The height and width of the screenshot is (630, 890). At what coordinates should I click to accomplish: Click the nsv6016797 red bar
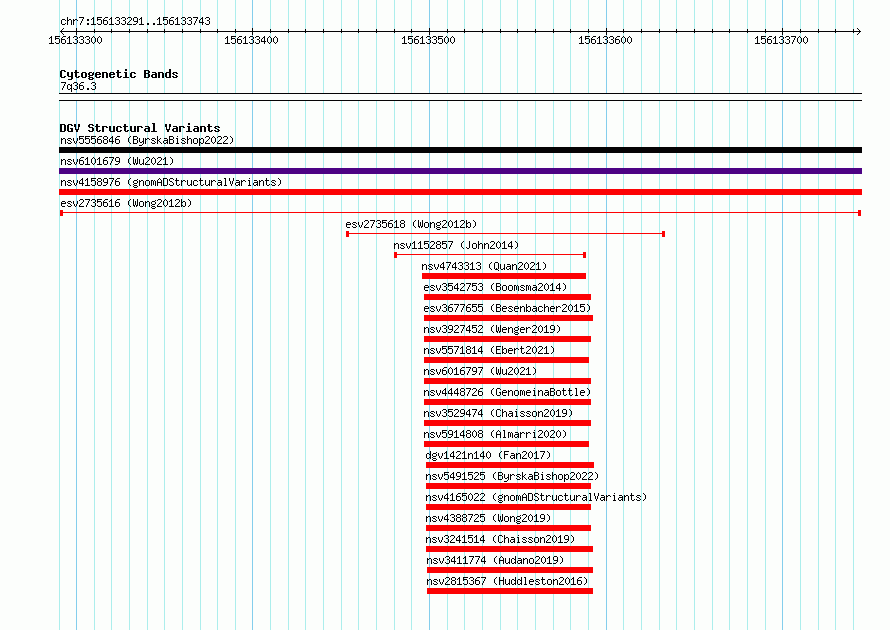tap(507, 381)
